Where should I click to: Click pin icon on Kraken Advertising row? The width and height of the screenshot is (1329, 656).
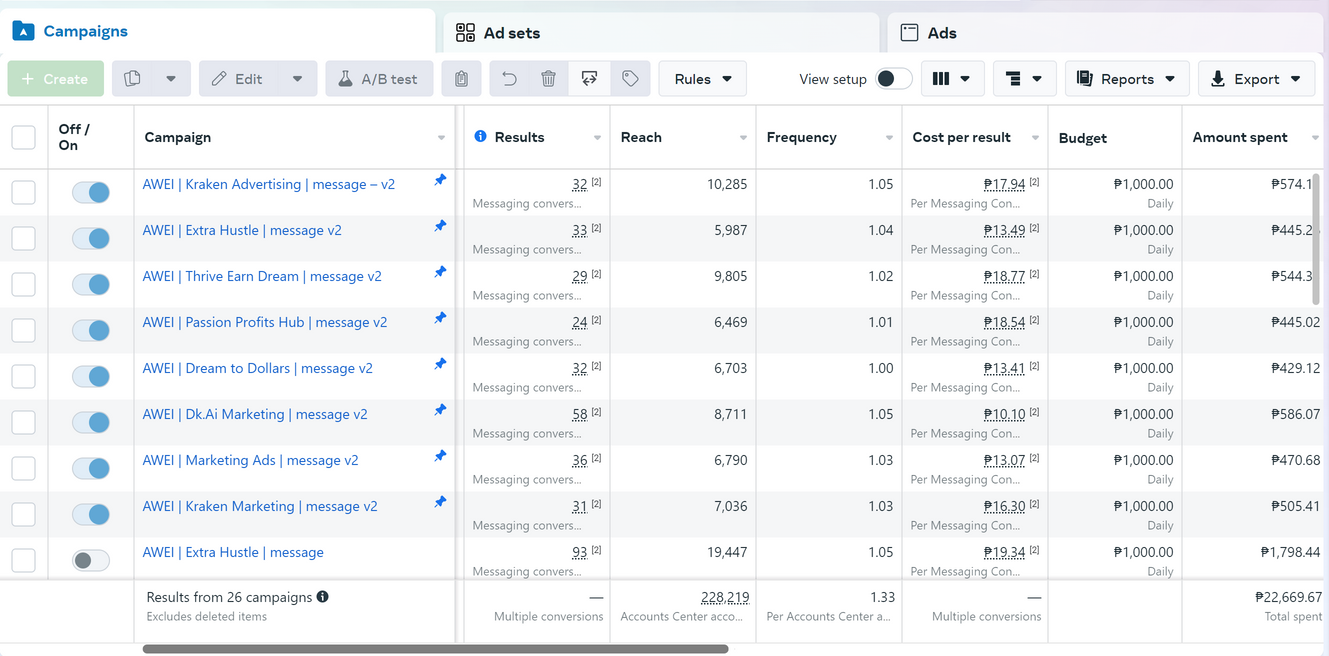pyautogui.click(x=440, y=180)
